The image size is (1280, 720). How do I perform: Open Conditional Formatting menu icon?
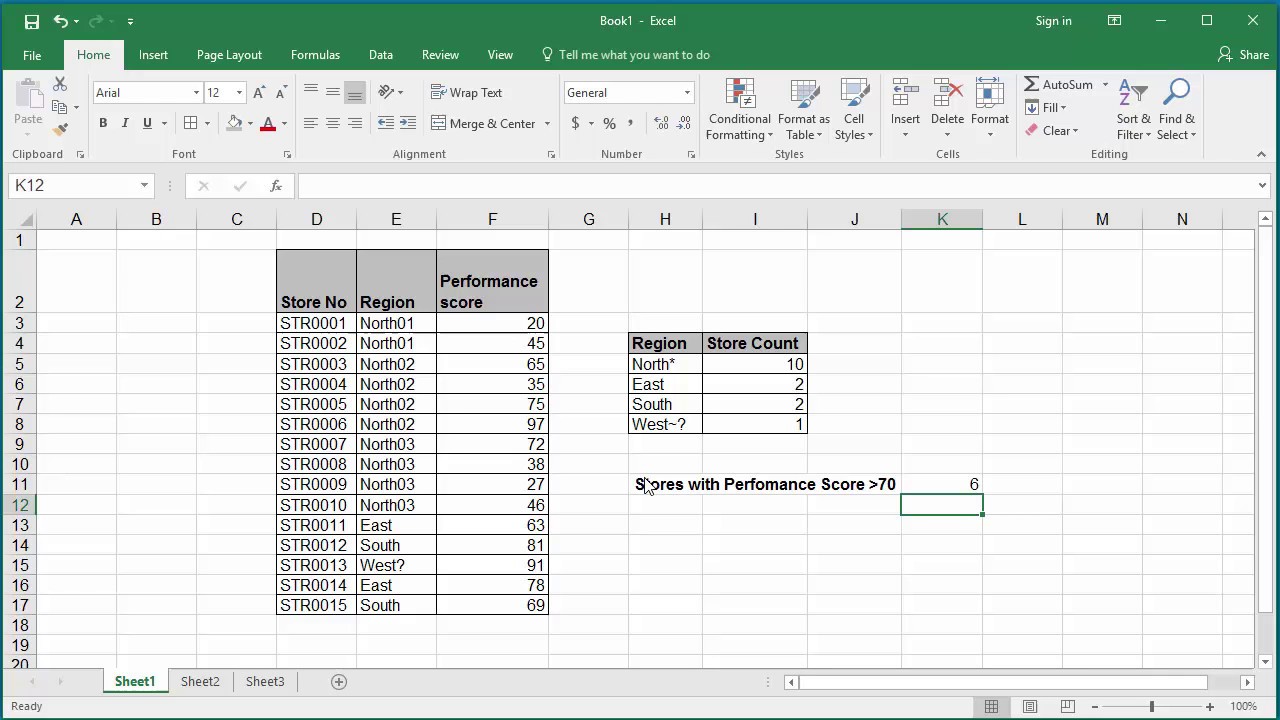click(740, 95)
